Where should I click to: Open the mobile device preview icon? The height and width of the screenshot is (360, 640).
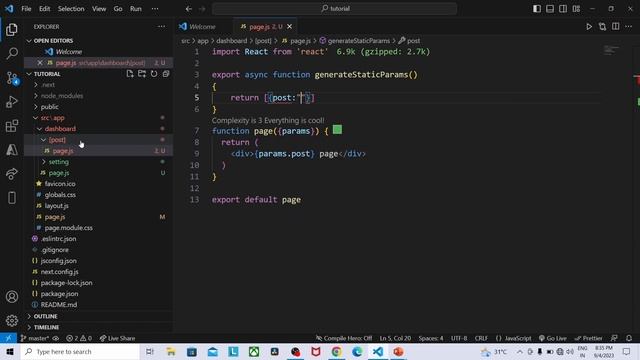tap(12, 198)
